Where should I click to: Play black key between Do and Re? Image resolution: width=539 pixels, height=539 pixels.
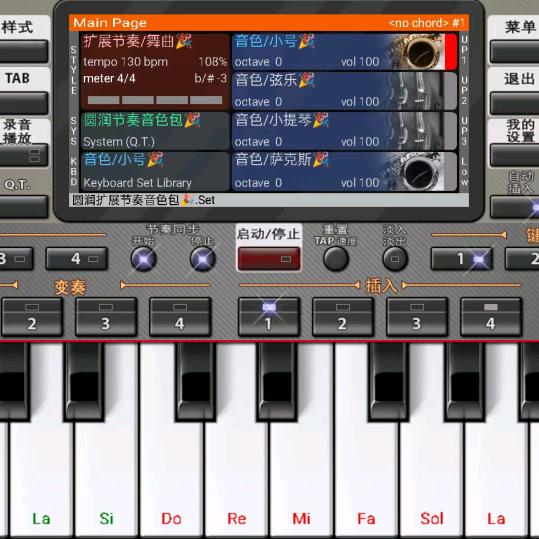(x=196, y=382)
